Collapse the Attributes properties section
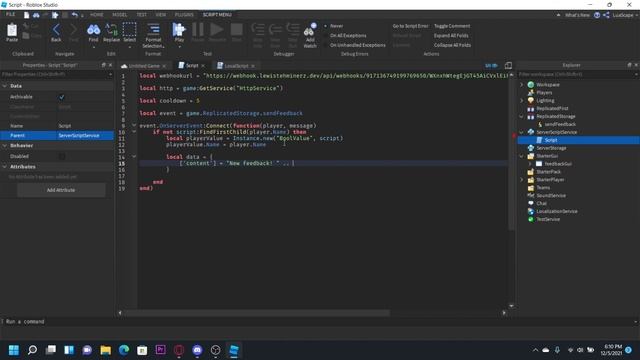 4,167
